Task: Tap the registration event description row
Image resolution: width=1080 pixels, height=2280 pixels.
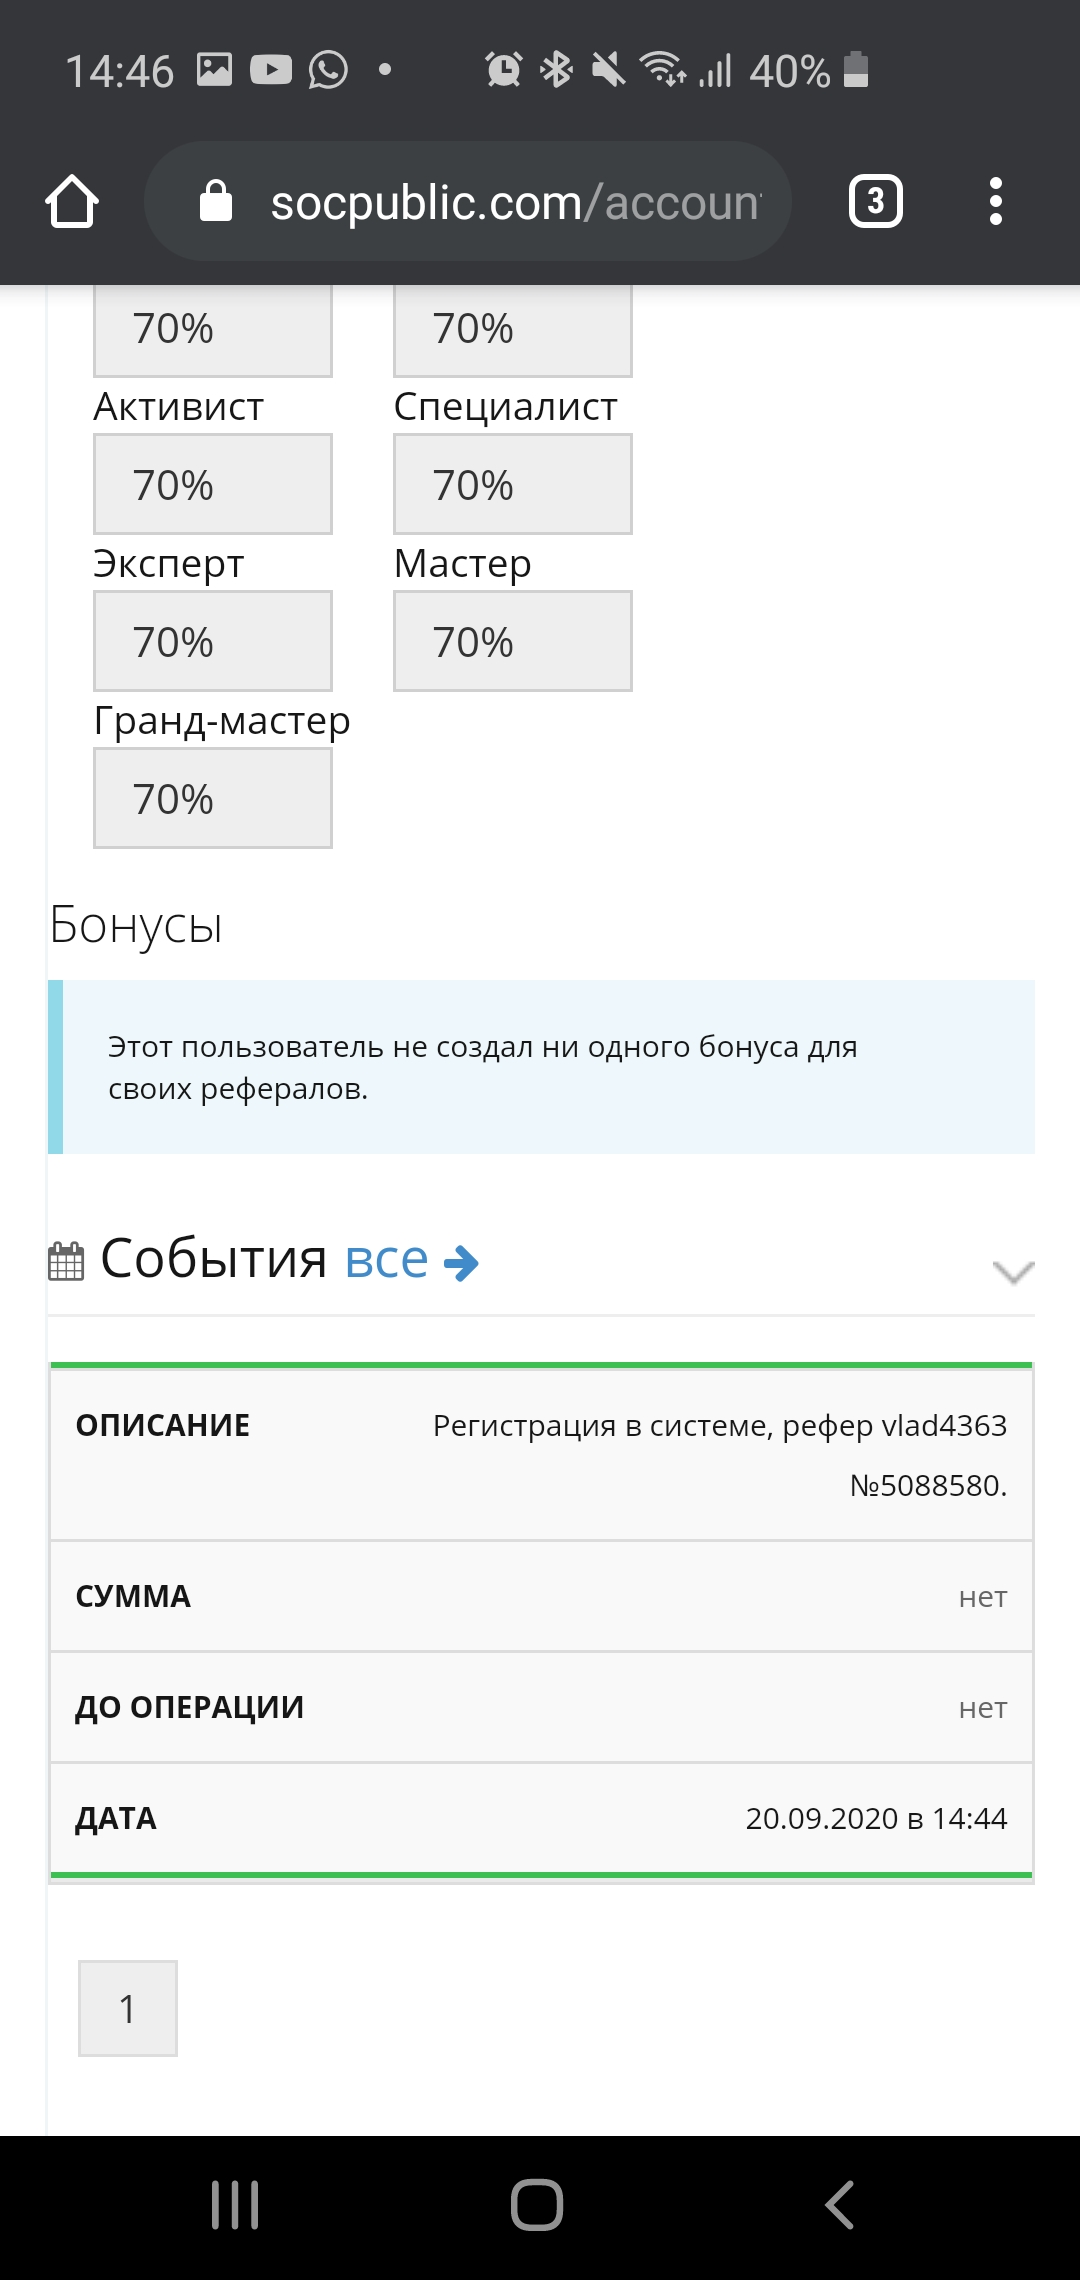Action: click(541, 1455)
